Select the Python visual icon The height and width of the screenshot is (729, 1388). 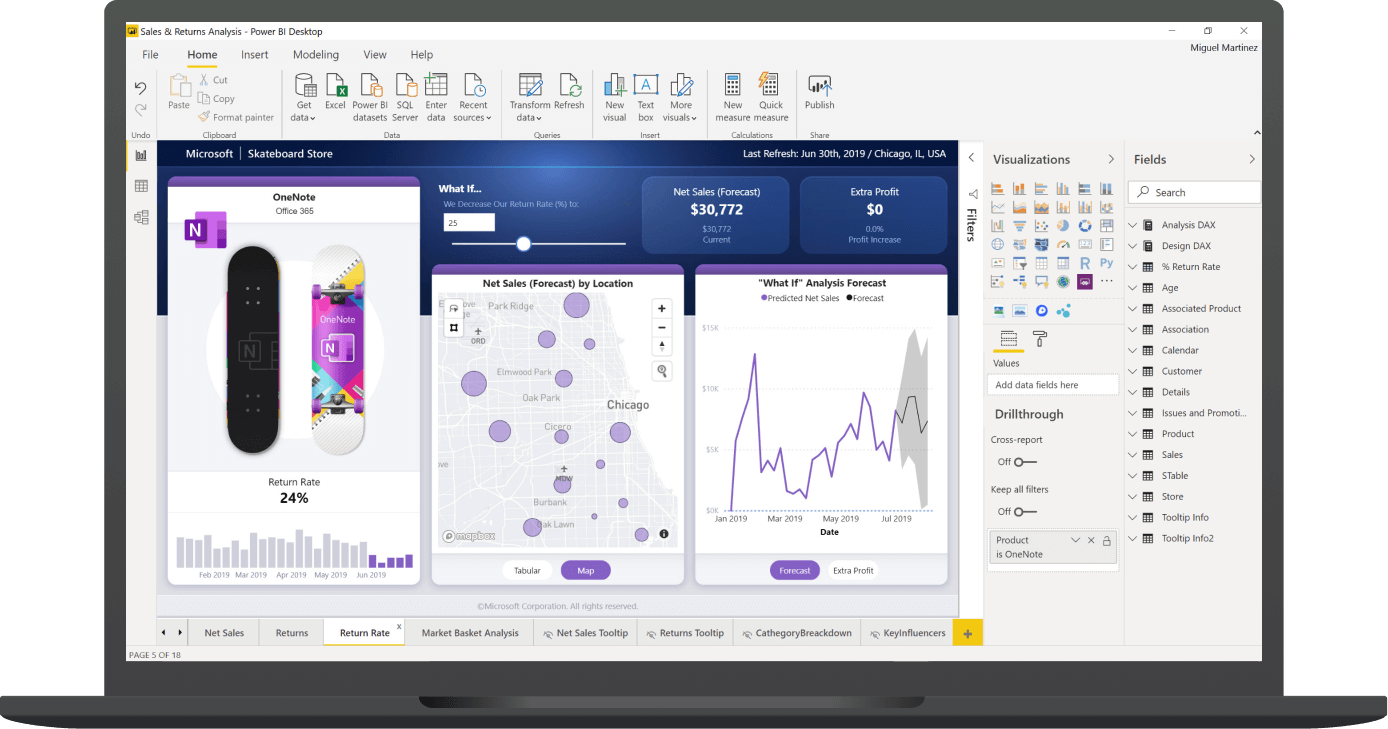coord(1106,263)
